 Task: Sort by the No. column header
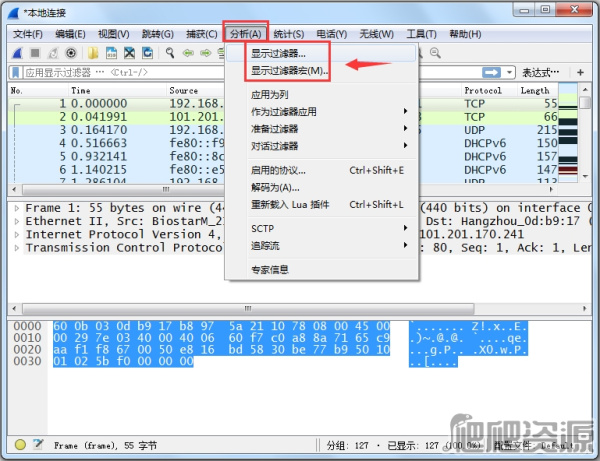(38, 91)
